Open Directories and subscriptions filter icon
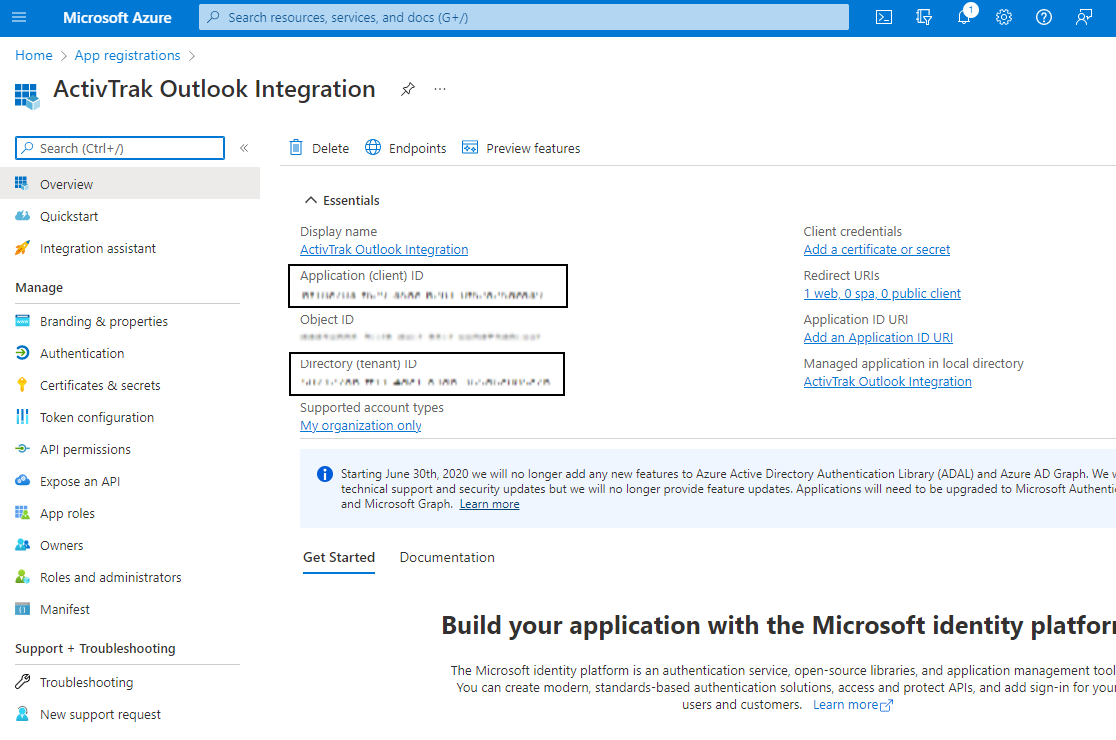 point(924,17)
